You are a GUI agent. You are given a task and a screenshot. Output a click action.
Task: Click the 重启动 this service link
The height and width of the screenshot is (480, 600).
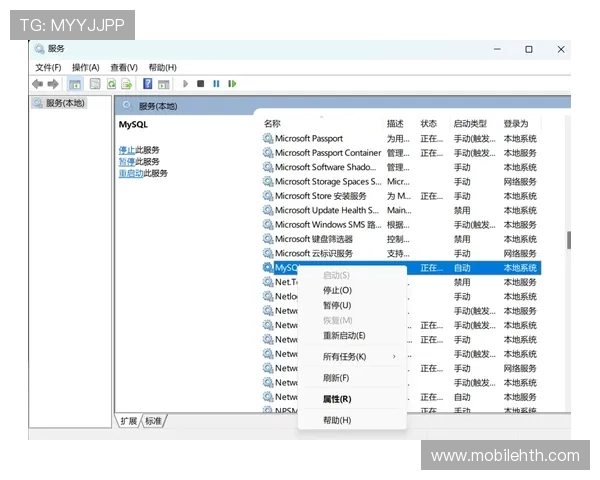click(131, 173)
